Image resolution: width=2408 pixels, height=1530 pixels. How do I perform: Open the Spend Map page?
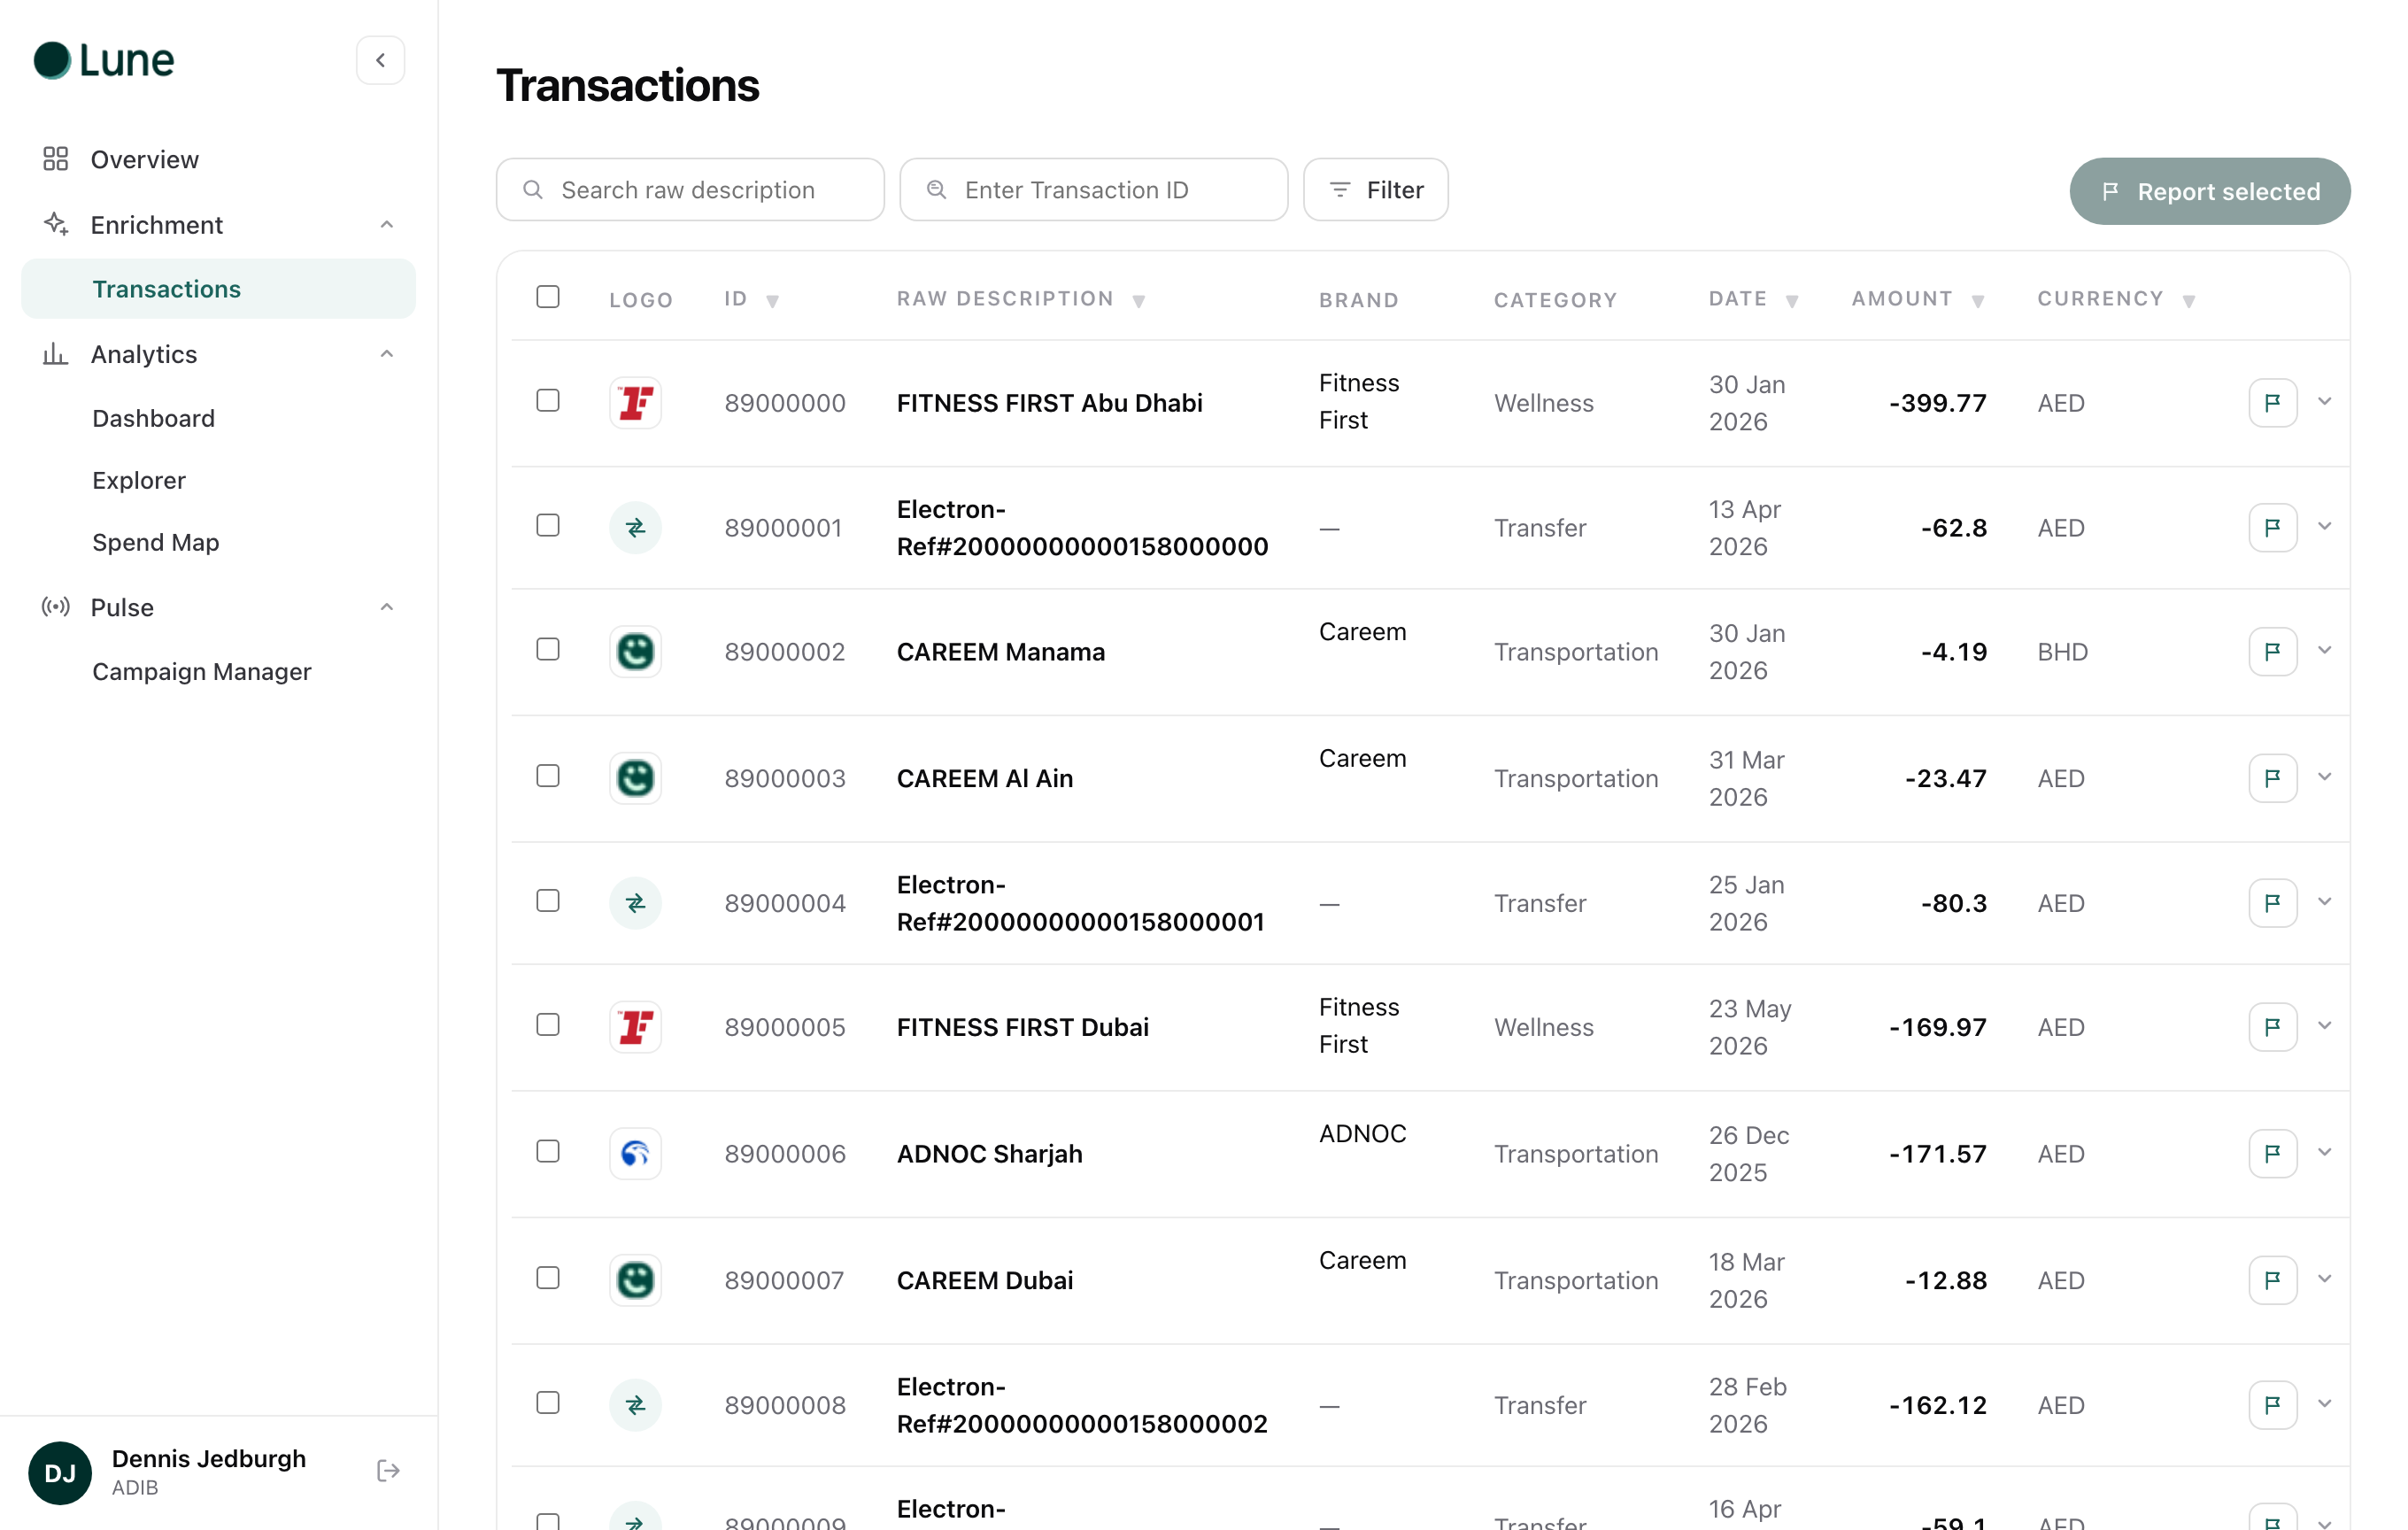pyautogui.click(x=155, y=542)
